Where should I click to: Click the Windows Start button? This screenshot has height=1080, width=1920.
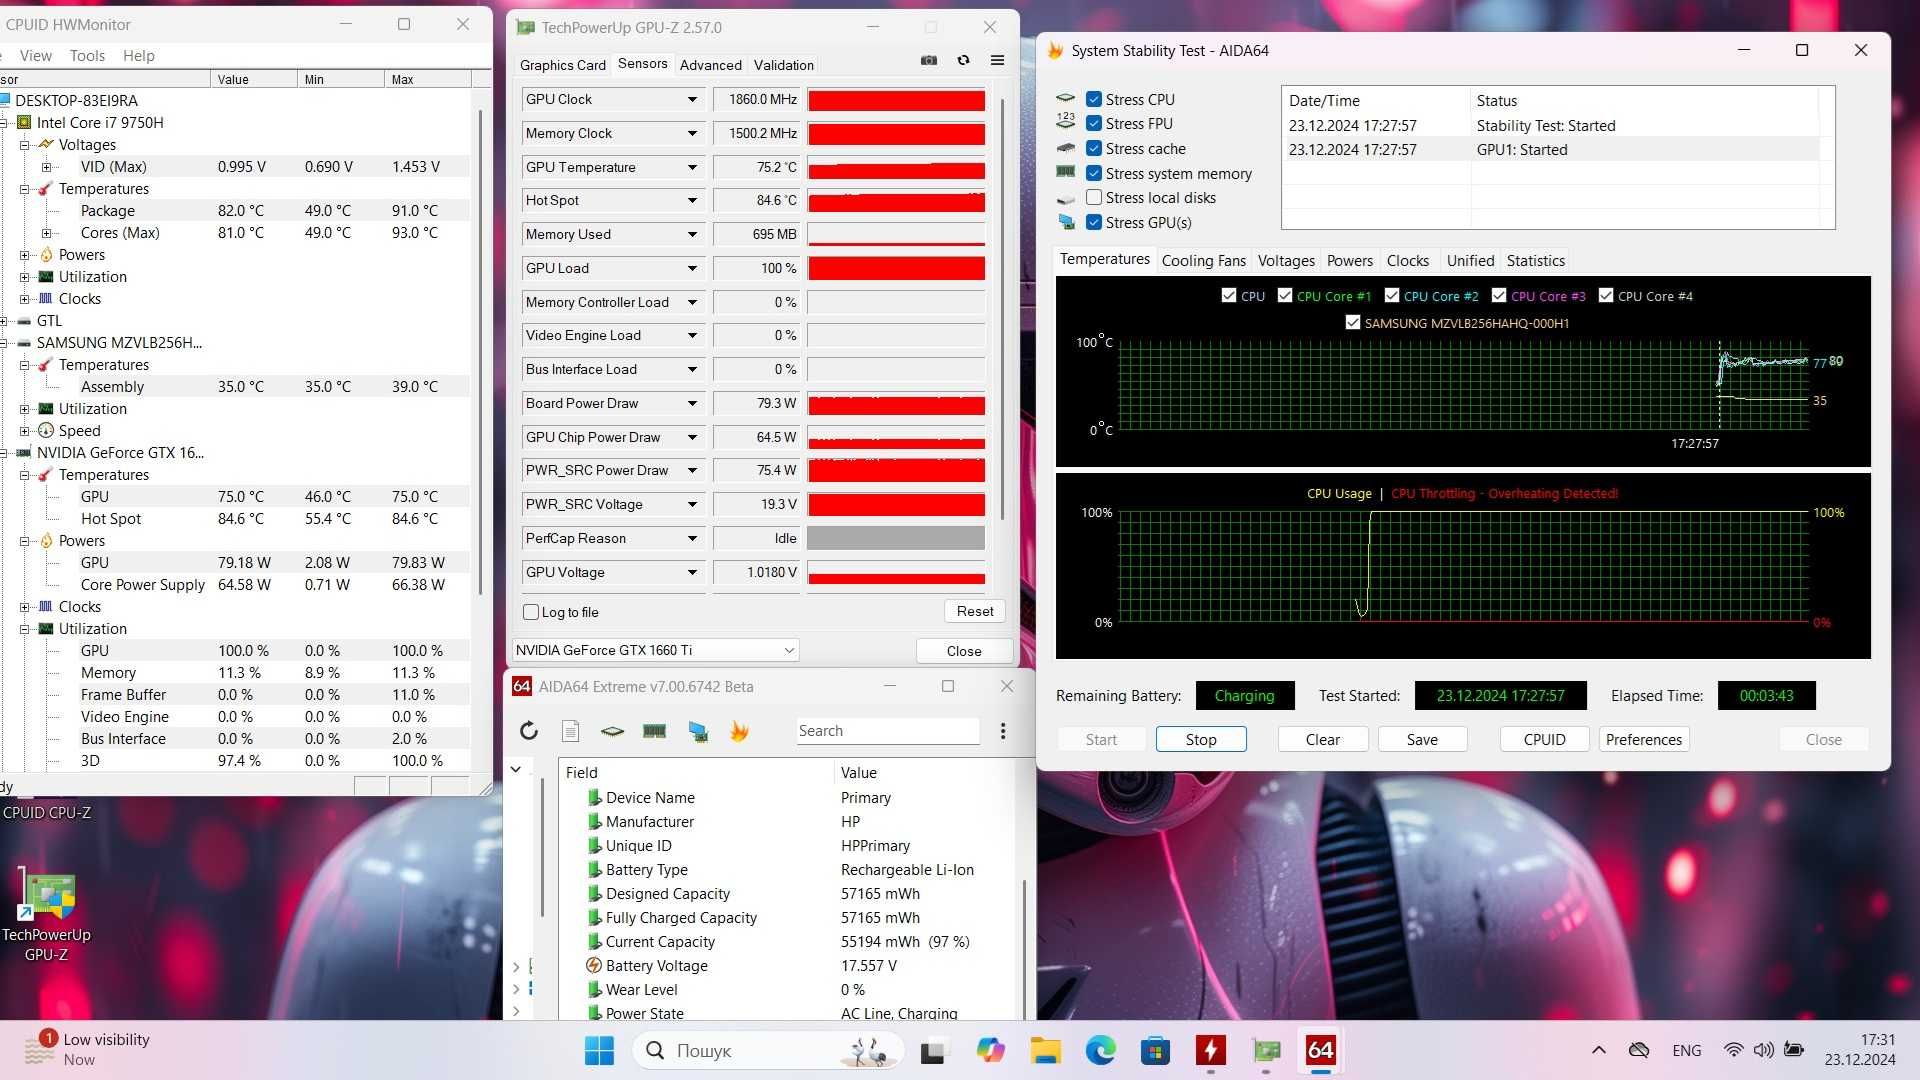599,1050
